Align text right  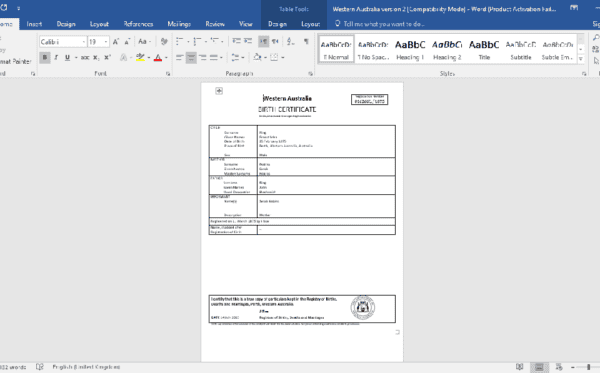[x=202, y=57]
